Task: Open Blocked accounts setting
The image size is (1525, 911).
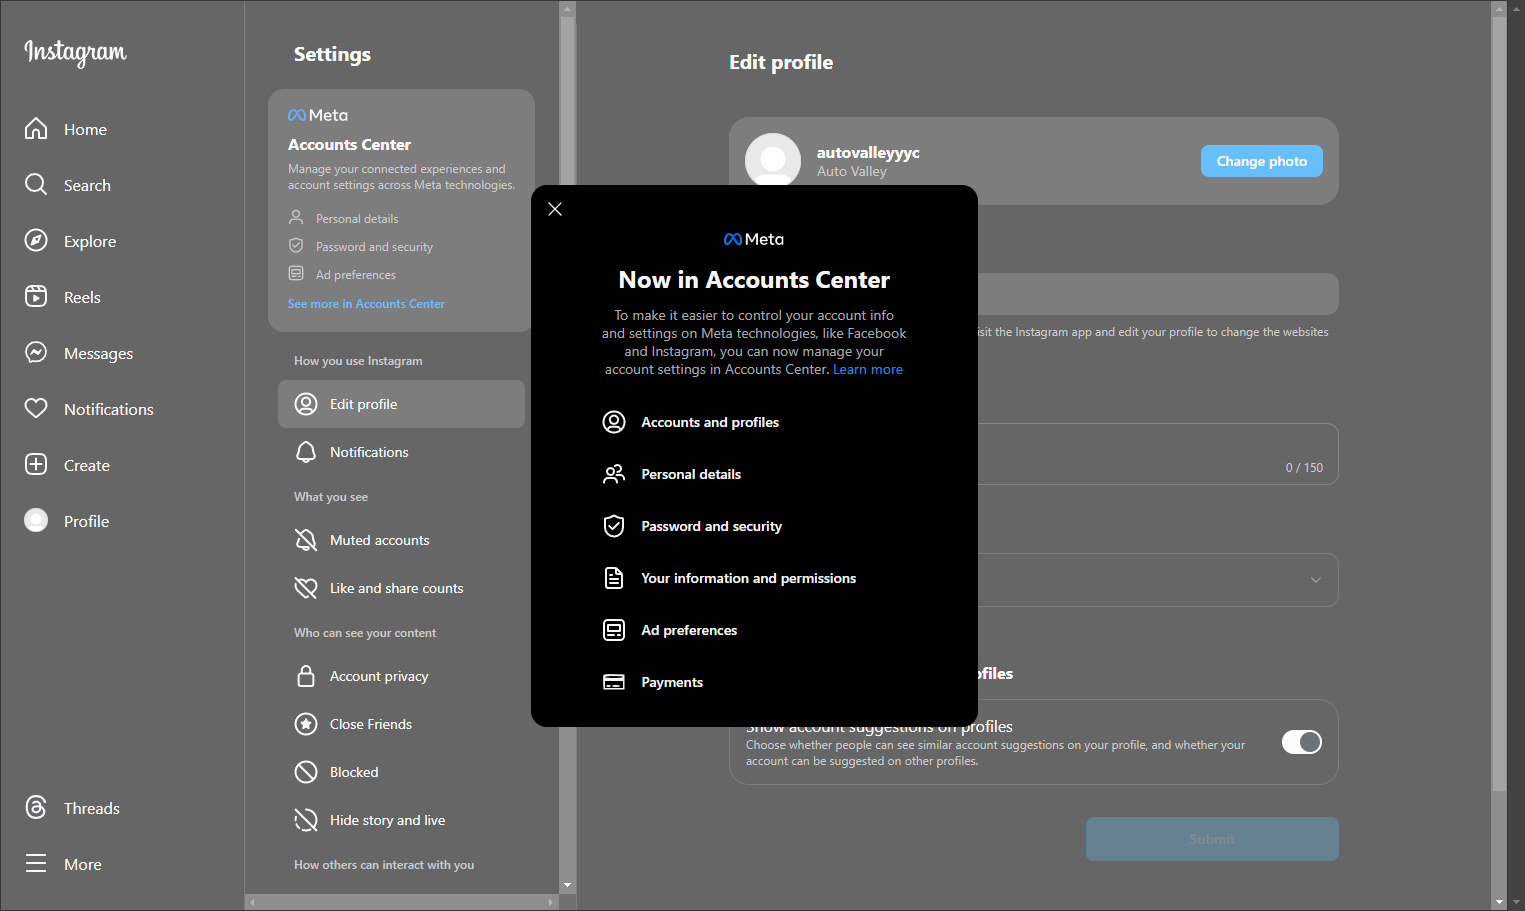Action: (x=401, y=772)
